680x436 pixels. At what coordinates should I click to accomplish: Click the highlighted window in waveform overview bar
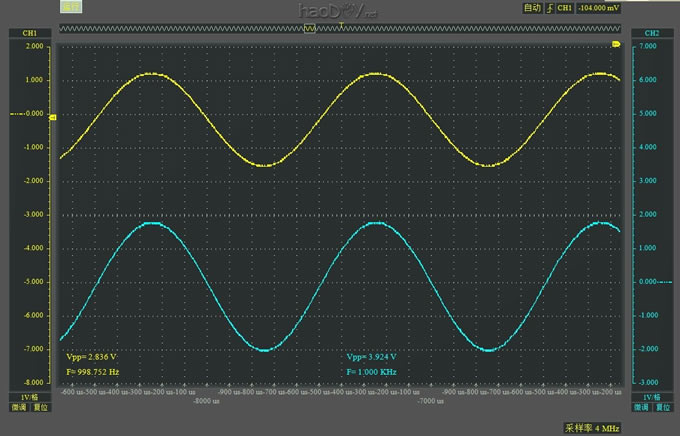[310, 30]
